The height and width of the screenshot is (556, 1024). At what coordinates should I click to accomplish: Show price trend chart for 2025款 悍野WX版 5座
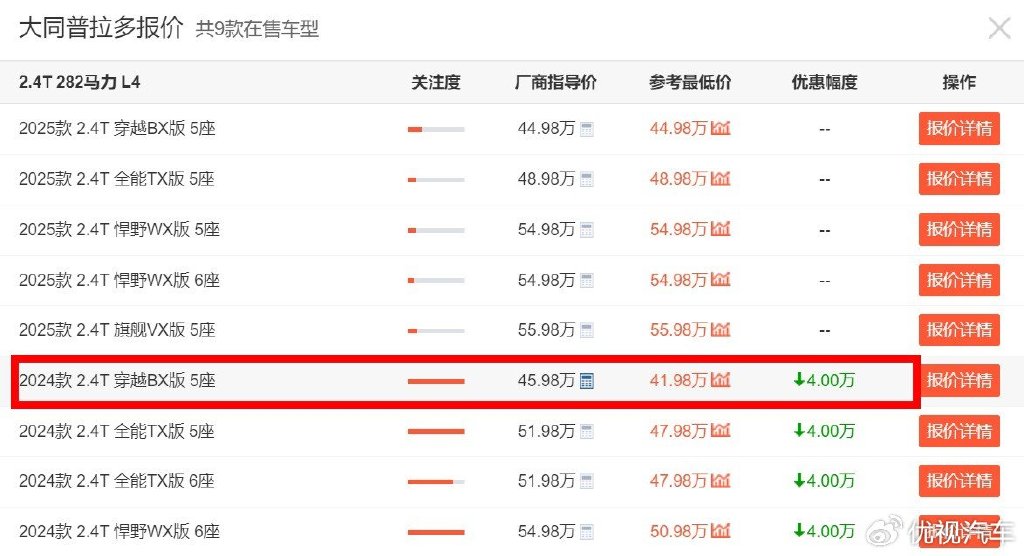720,229
